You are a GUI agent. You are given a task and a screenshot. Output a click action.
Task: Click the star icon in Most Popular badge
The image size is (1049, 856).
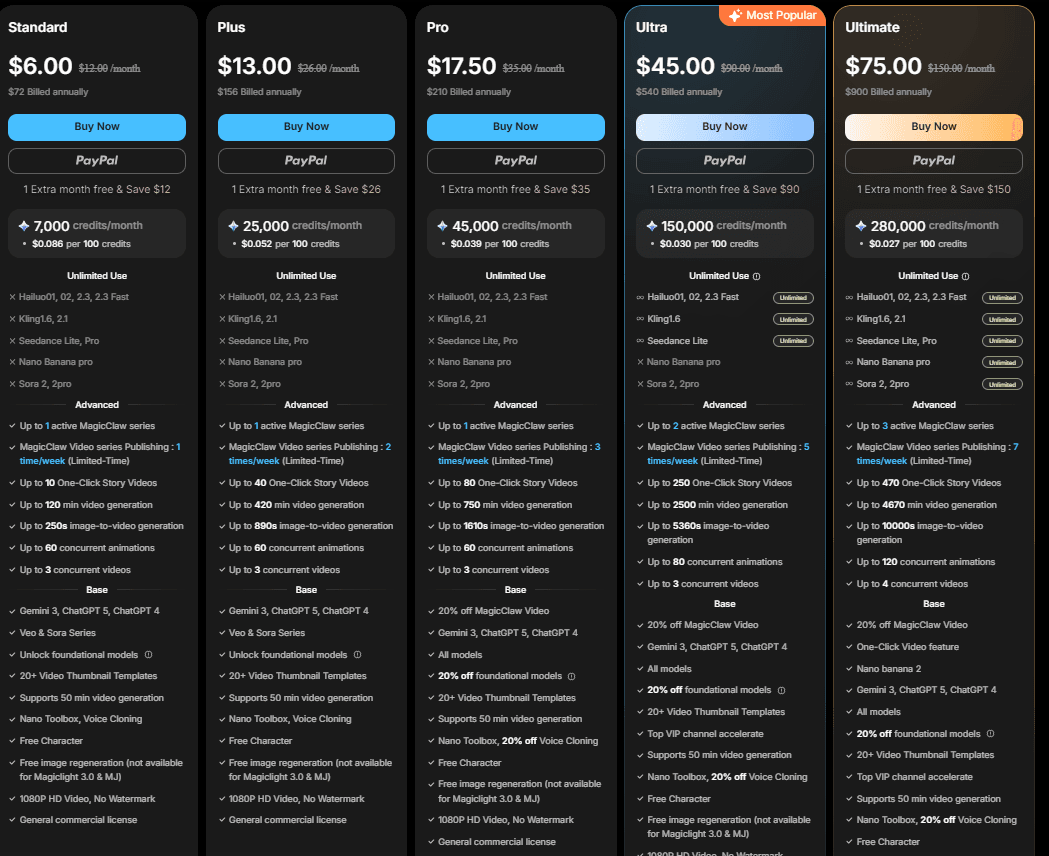click(x=735, y=15)
